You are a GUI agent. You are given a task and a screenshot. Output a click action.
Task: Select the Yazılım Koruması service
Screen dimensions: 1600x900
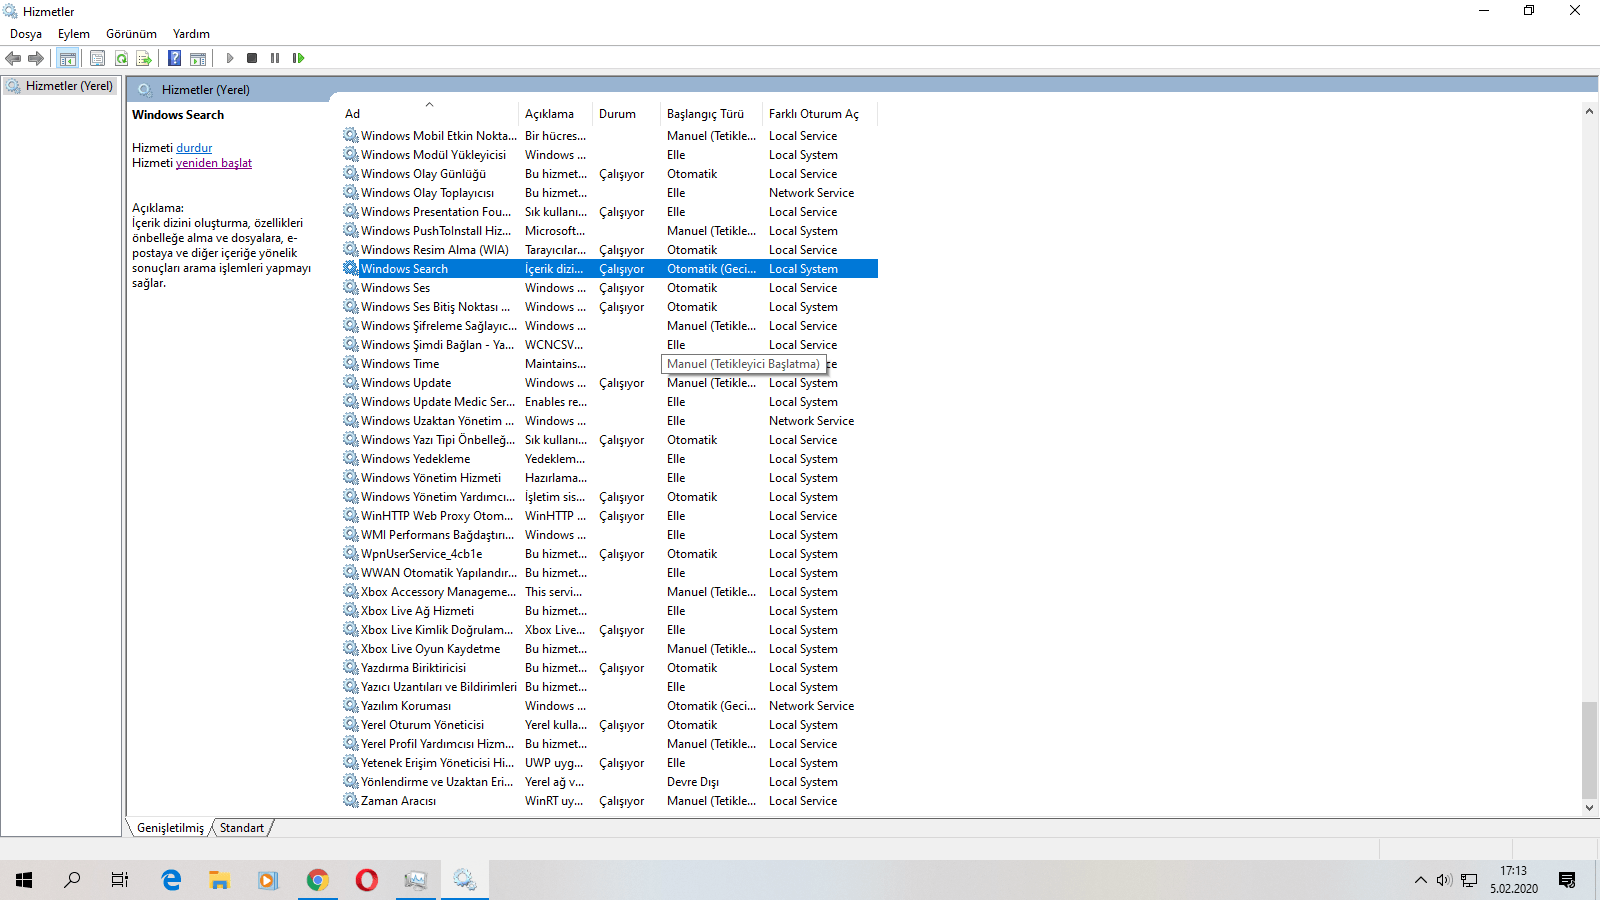point(610,706)
